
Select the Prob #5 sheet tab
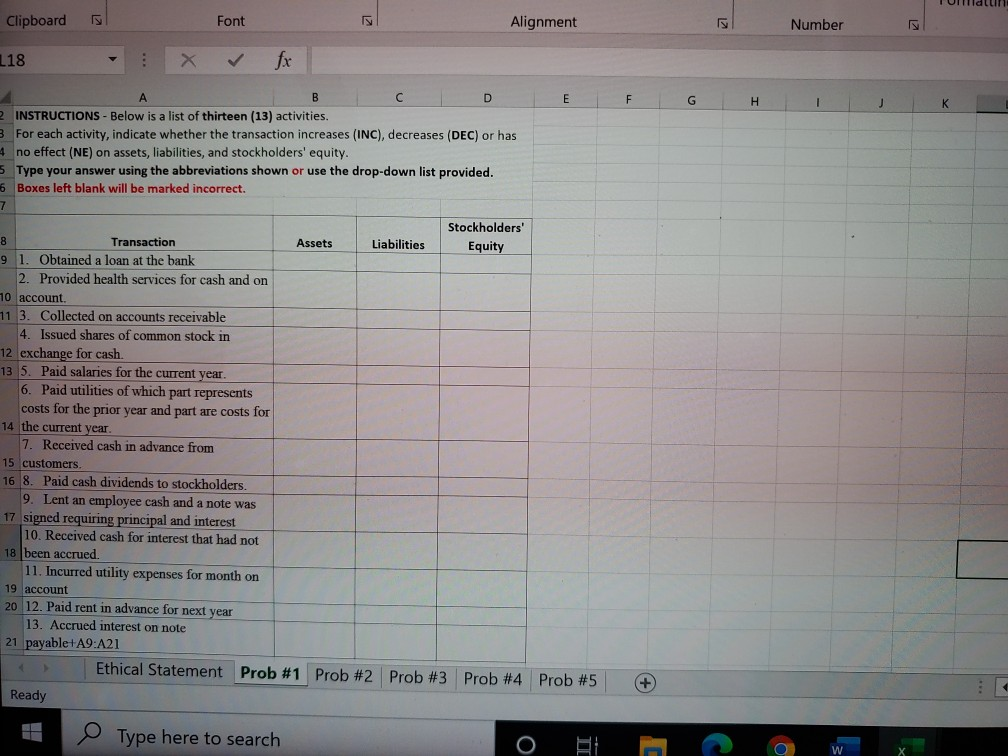point(566,679)
